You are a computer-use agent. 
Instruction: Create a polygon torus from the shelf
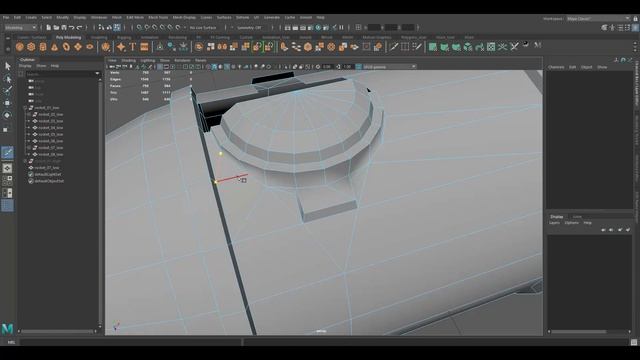66,47
